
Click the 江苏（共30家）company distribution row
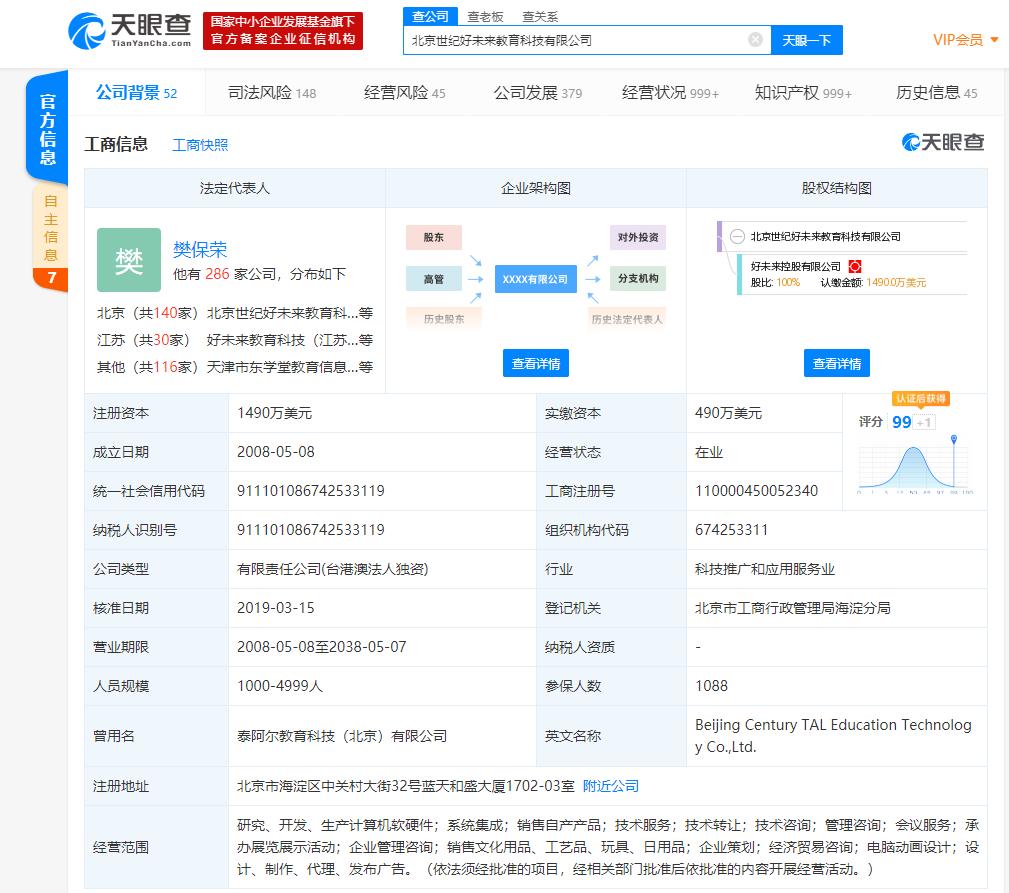click(234, 340)
